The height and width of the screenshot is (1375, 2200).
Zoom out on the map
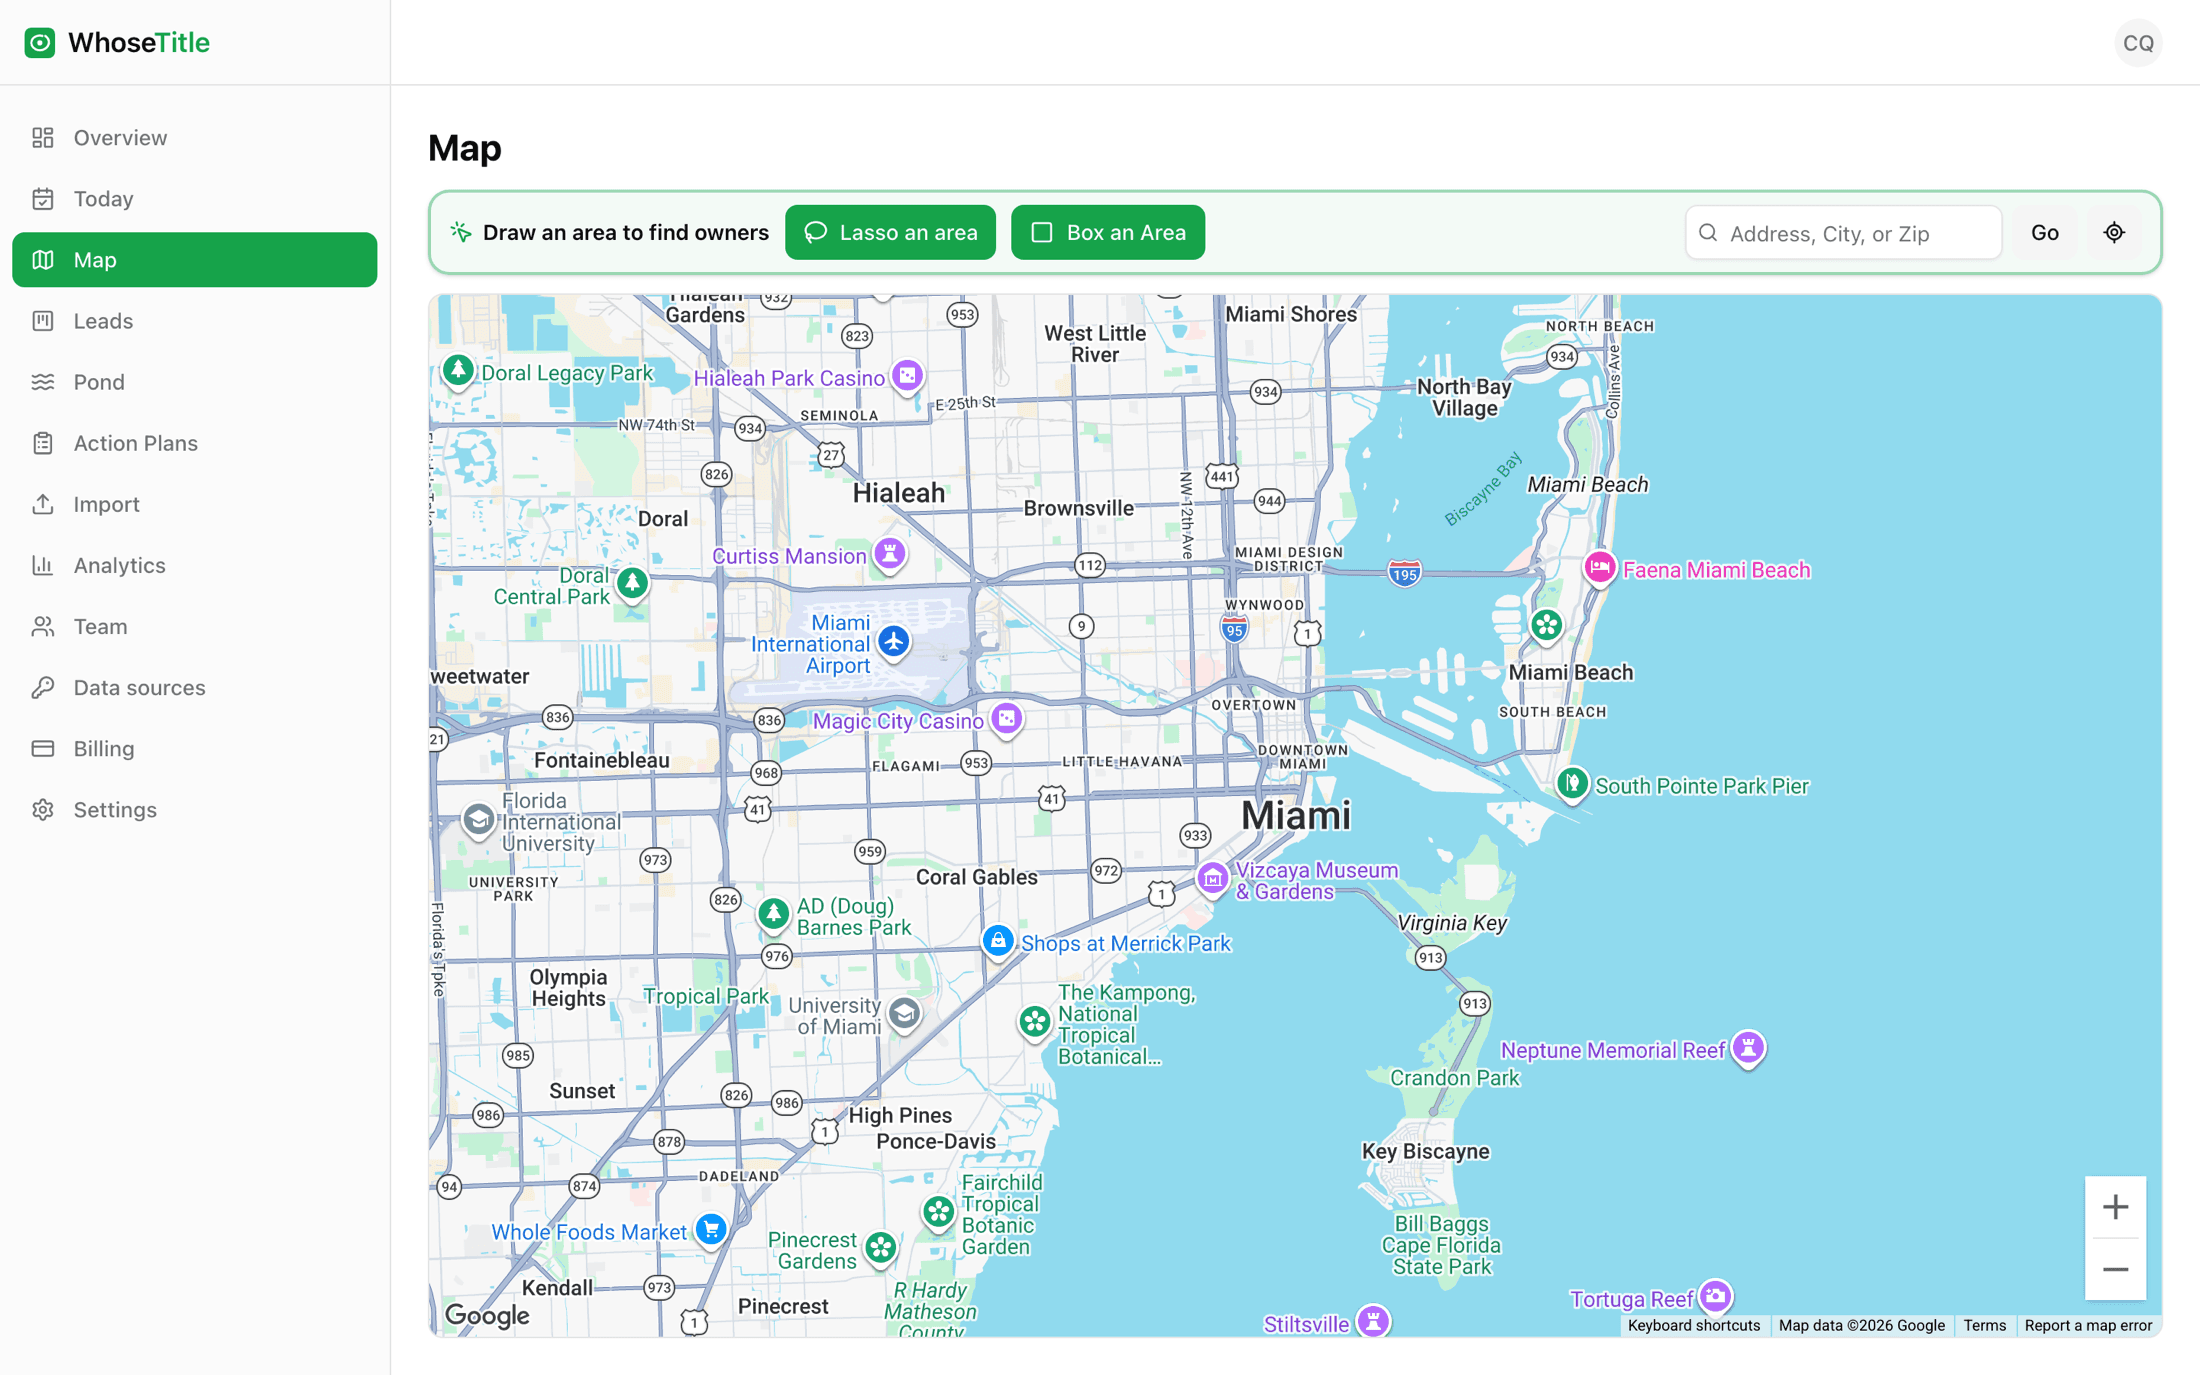2115,1269
